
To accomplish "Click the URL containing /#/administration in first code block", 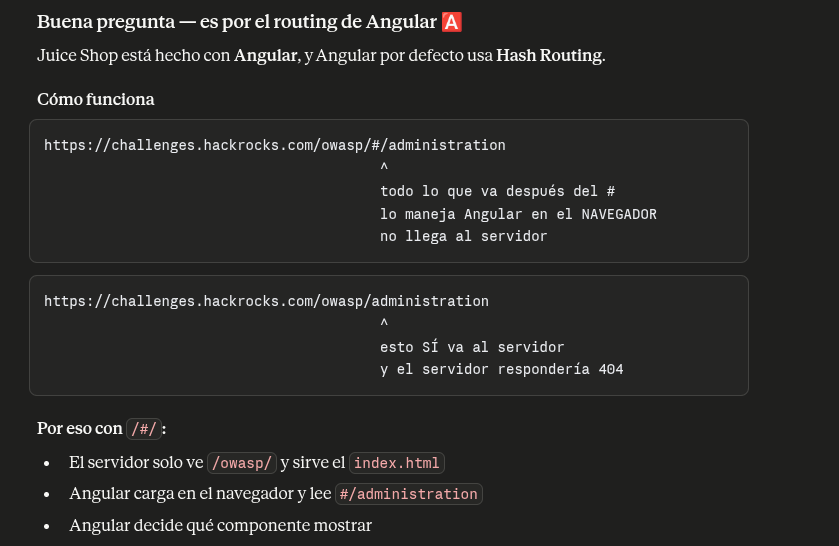I will coord(274,145).
